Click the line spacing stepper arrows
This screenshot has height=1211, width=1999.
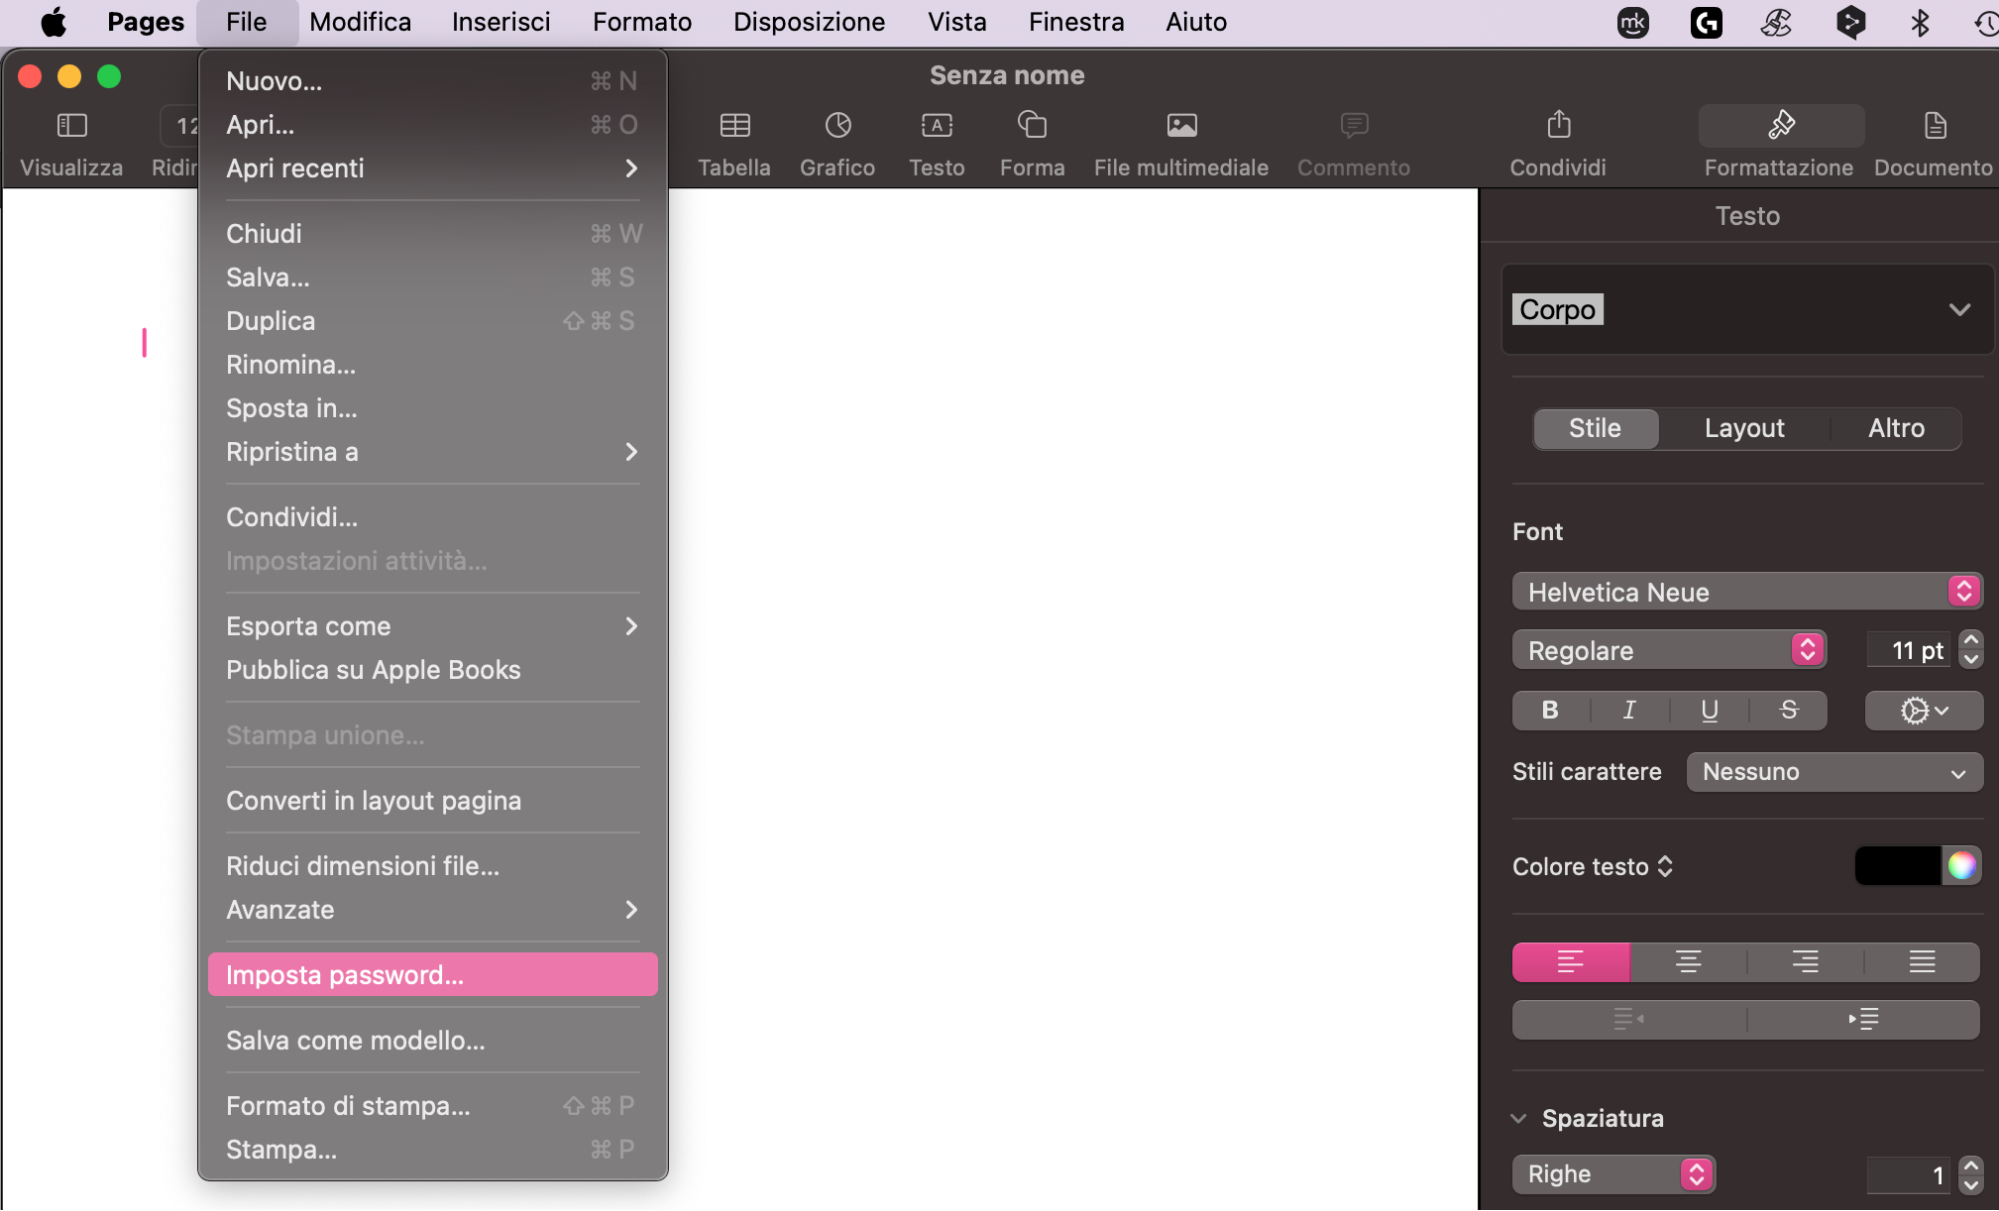click(x=1971, y=1175)
